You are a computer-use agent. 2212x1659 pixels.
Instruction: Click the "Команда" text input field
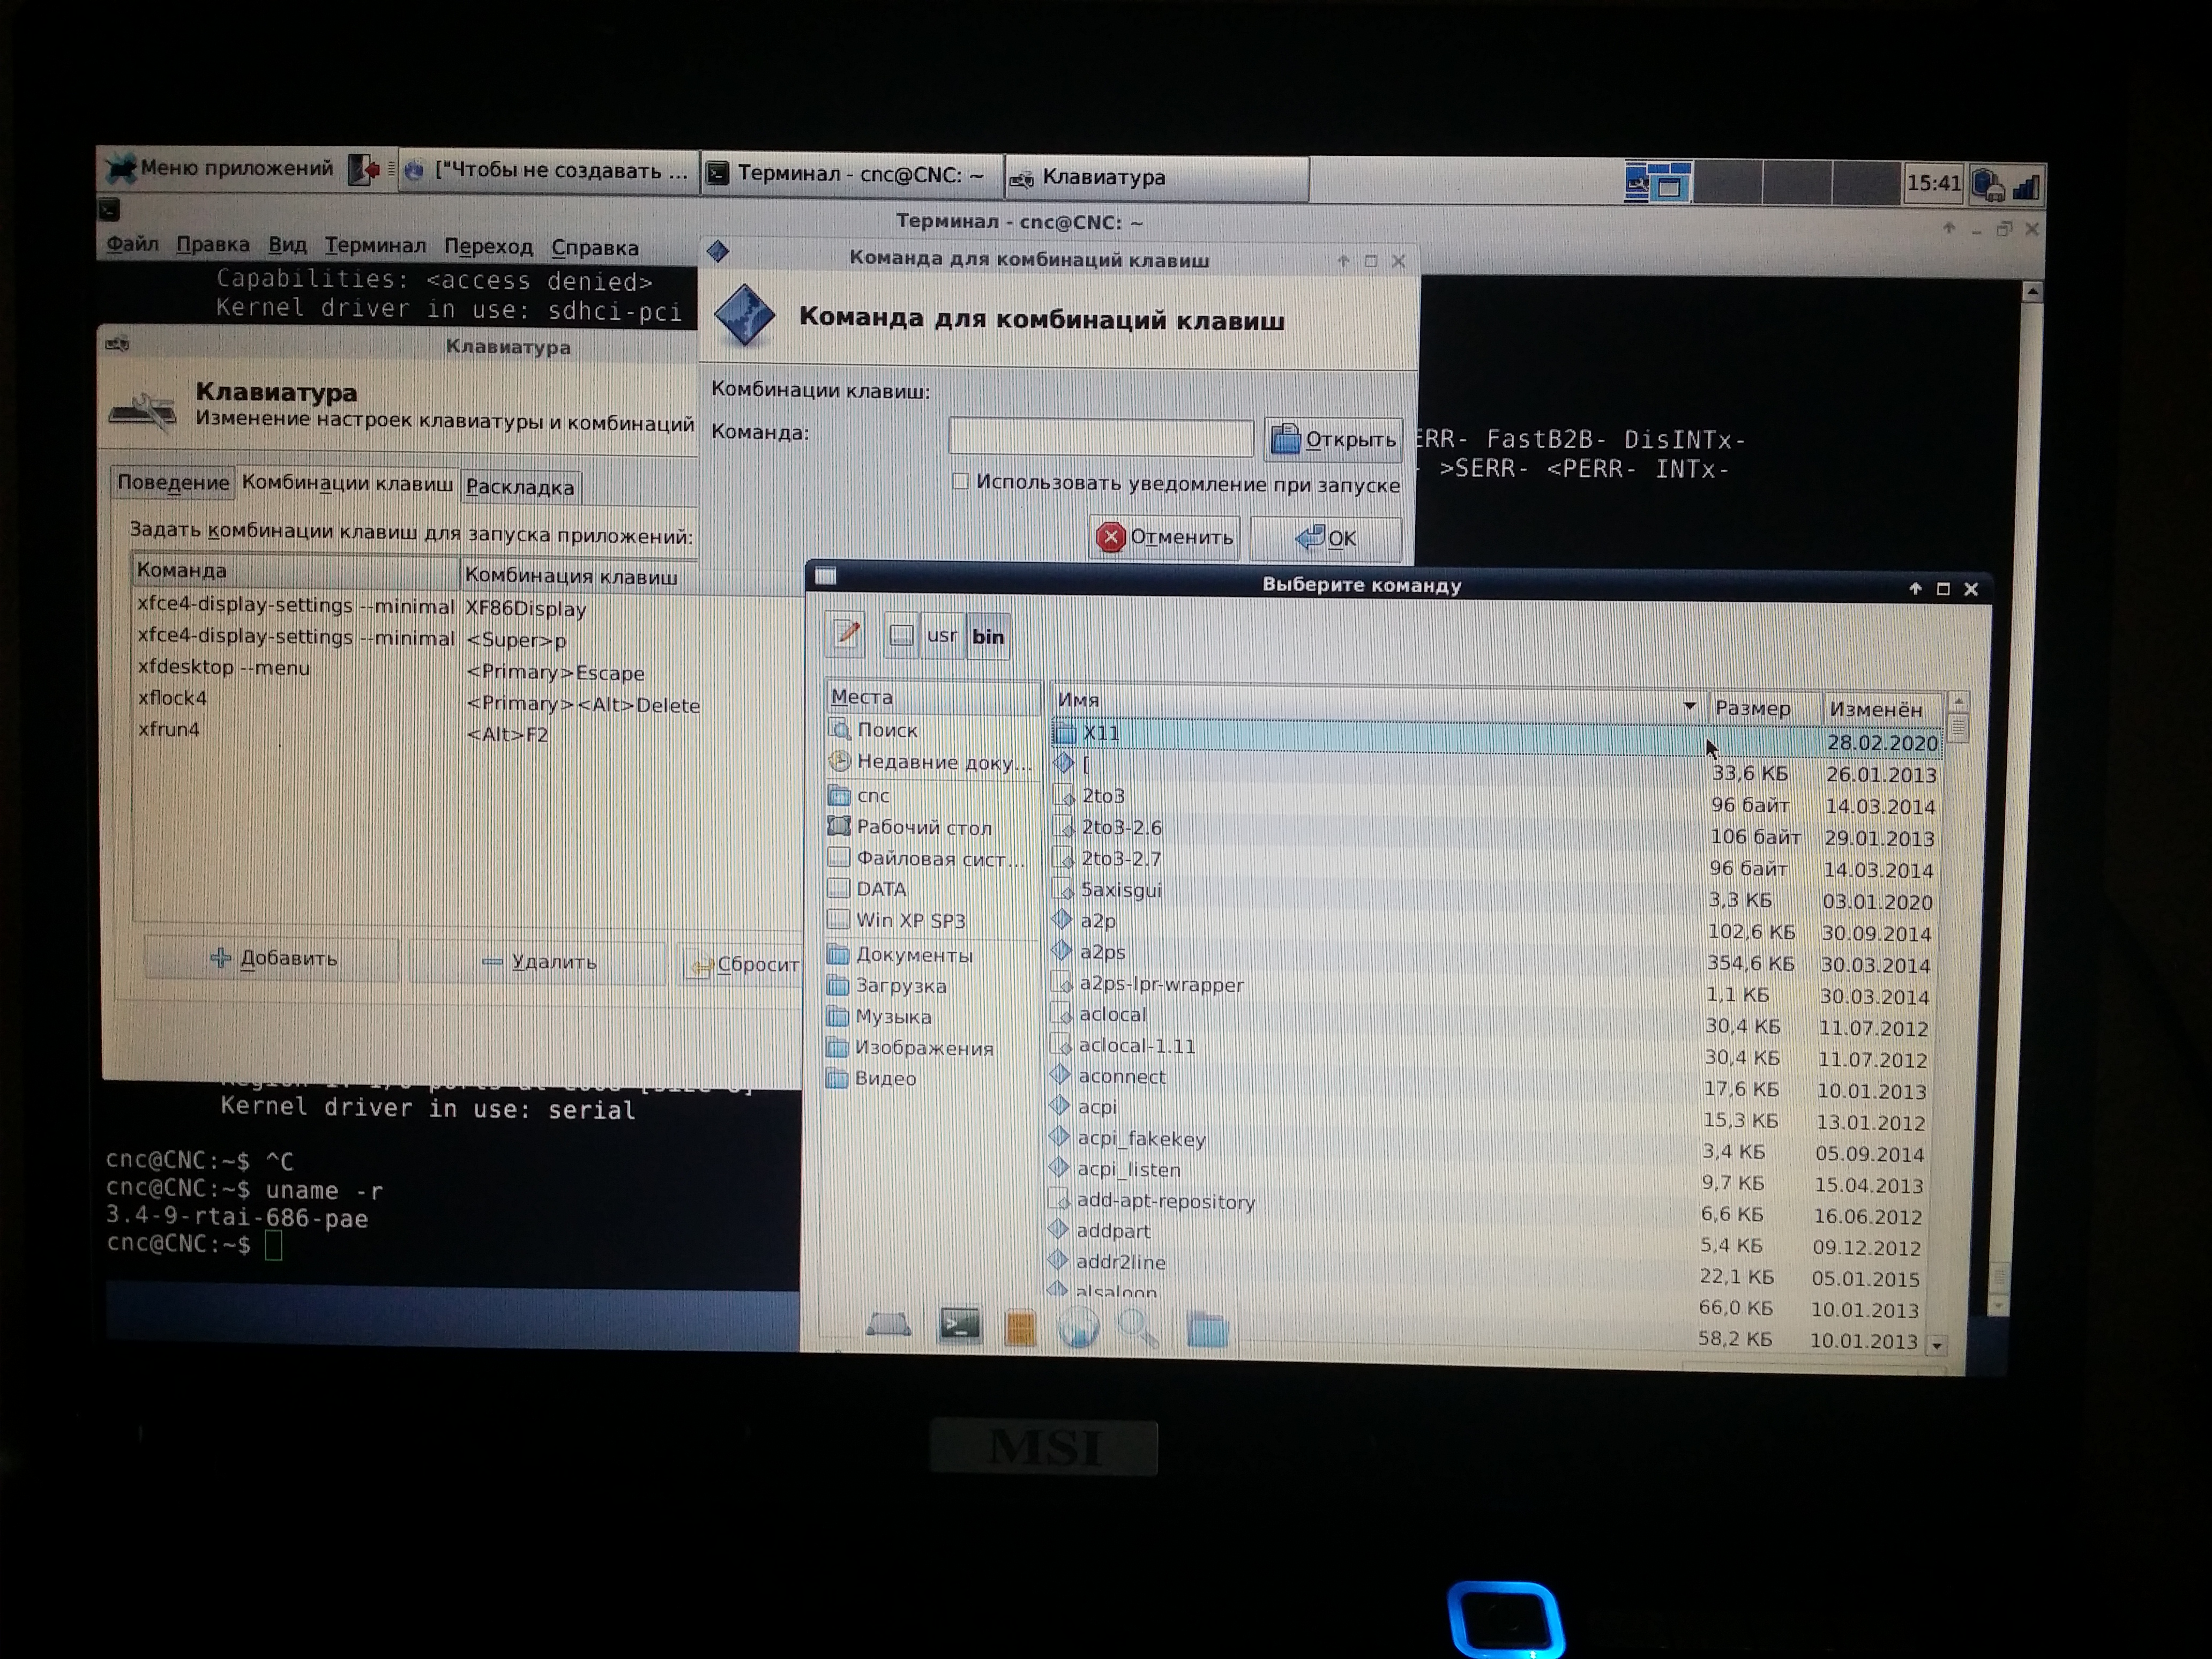1100,436
